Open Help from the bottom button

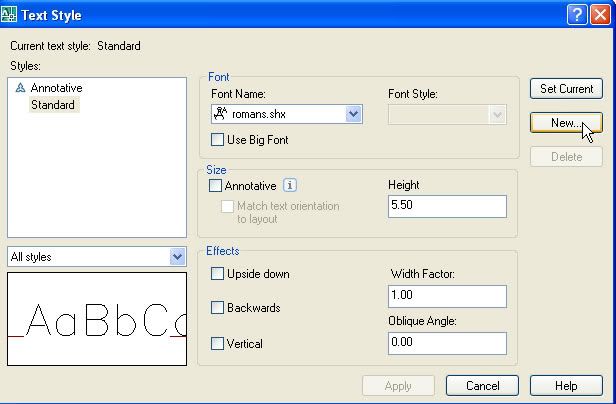566,386
